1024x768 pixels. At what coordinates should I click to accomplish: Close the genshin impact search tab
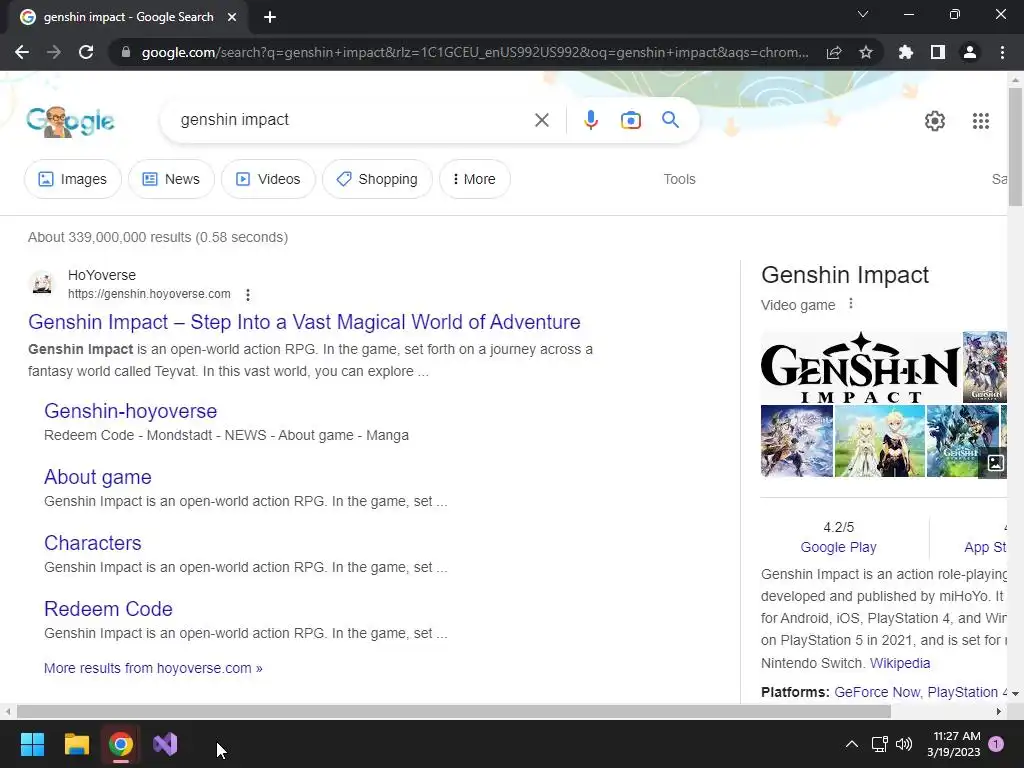tap(232, 17)
